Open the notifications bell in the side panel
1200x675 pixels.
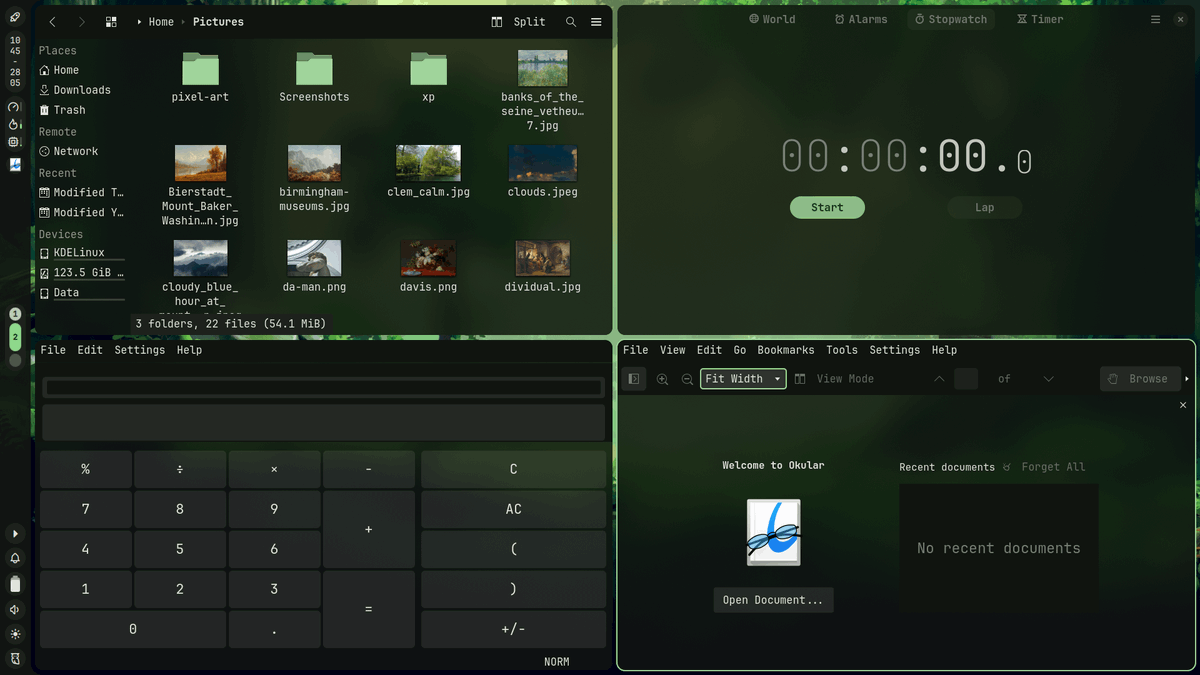(15, 559)
